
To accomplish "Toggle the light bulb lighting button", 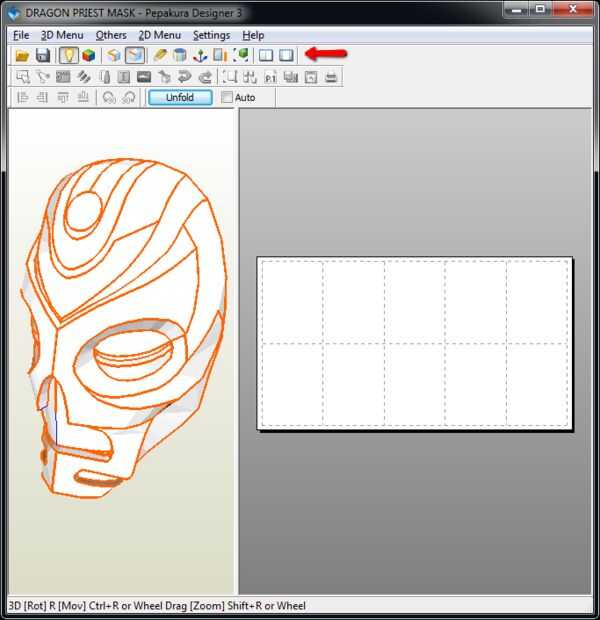I will (68, 55).
